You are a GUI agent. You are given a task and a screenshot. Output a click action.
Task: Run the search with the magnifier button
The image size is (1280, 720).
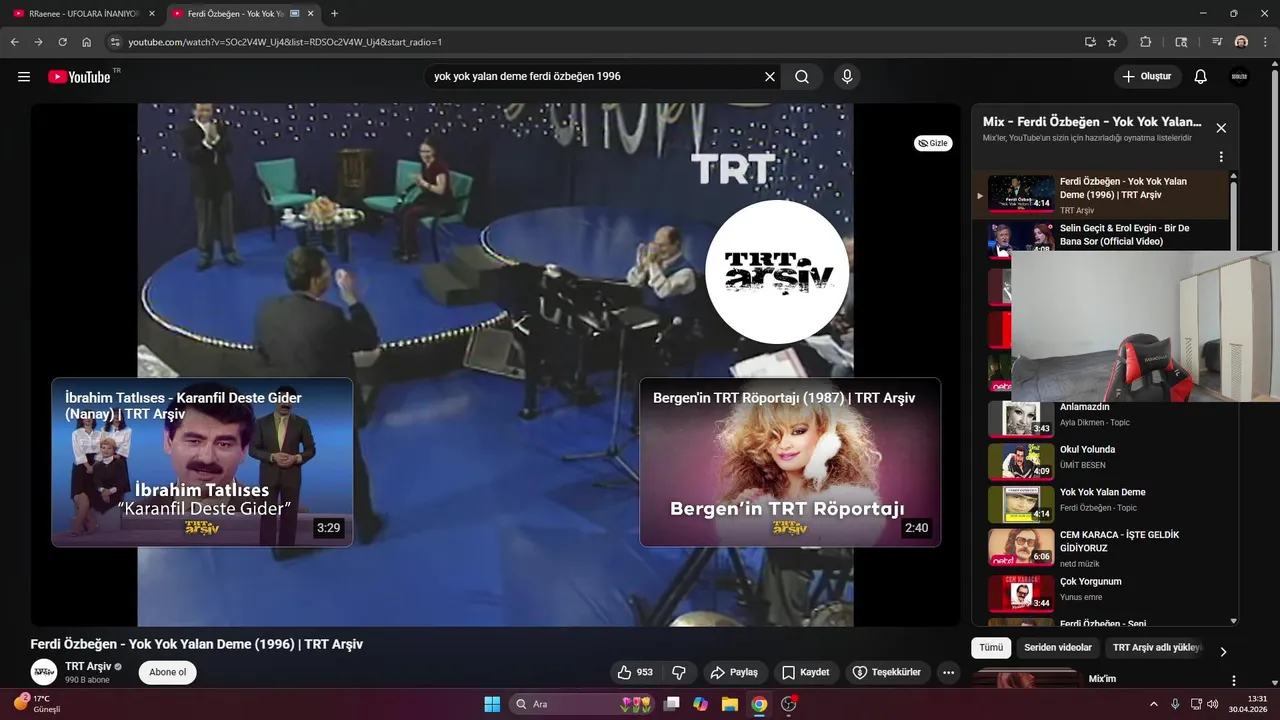802,77
